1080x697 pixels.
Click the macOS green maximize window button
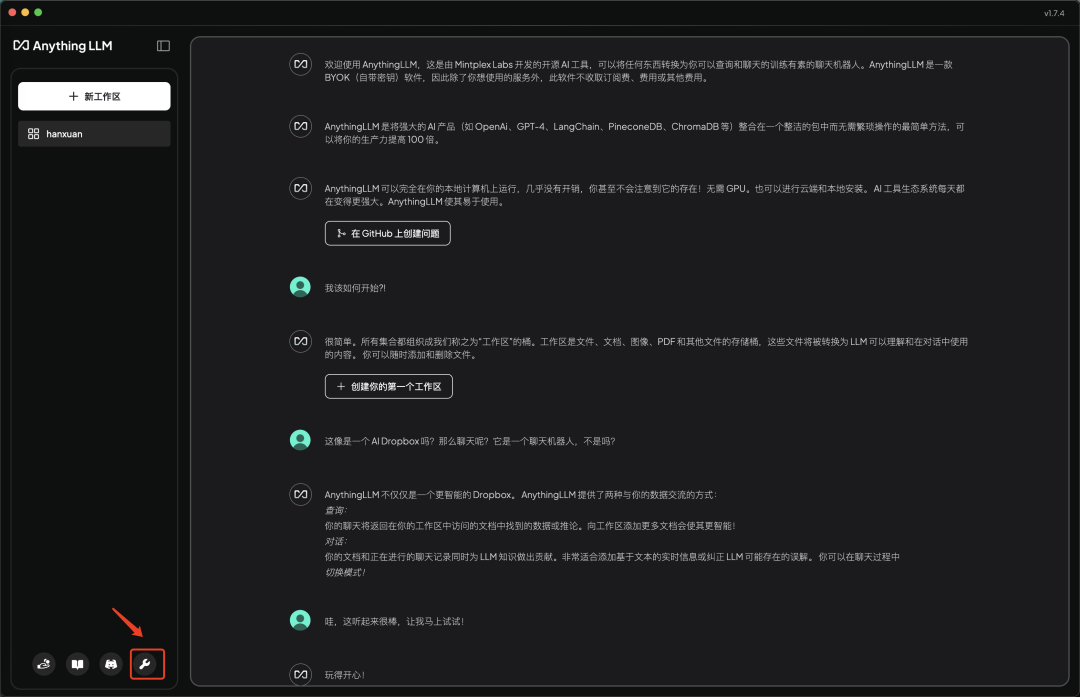38,12
